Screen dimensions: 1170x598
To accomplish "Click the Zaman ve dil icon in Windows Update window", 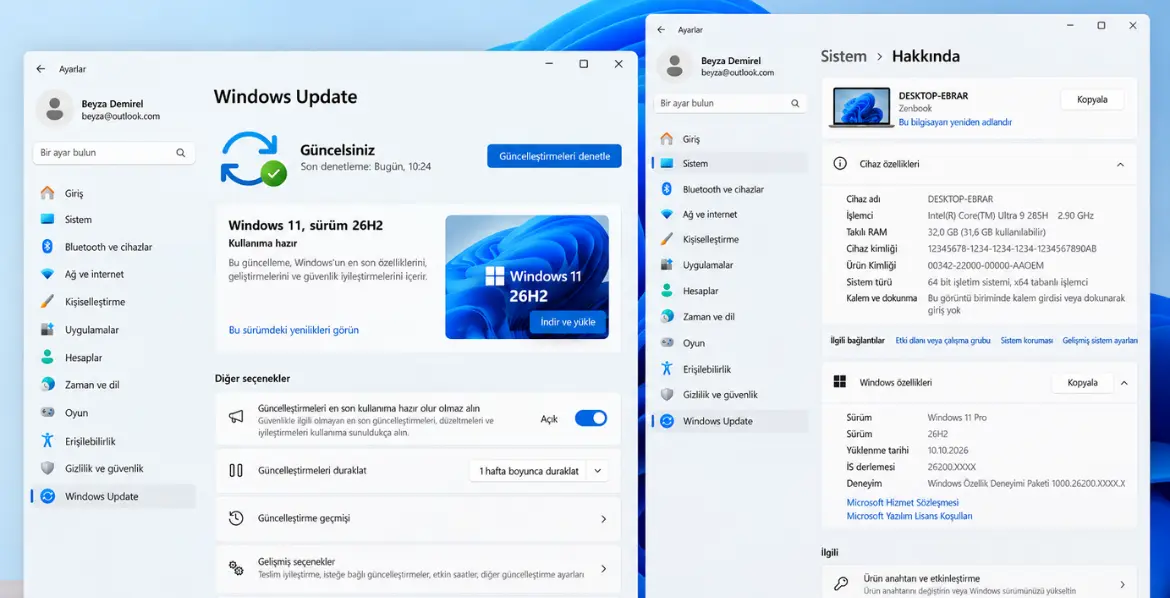I will tap(48, 385).
